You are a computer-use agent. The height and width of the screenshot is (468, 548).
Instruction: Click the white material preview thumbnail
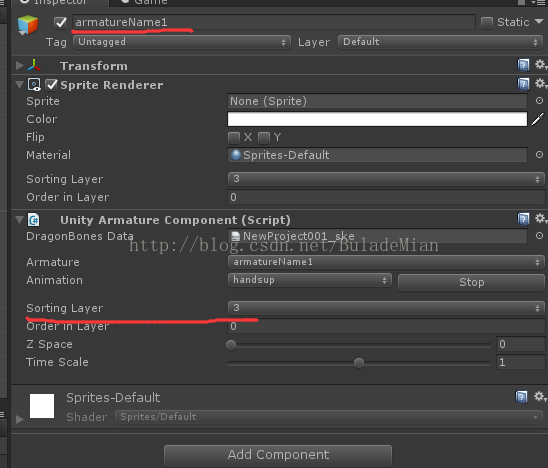(x=42, y=406)
